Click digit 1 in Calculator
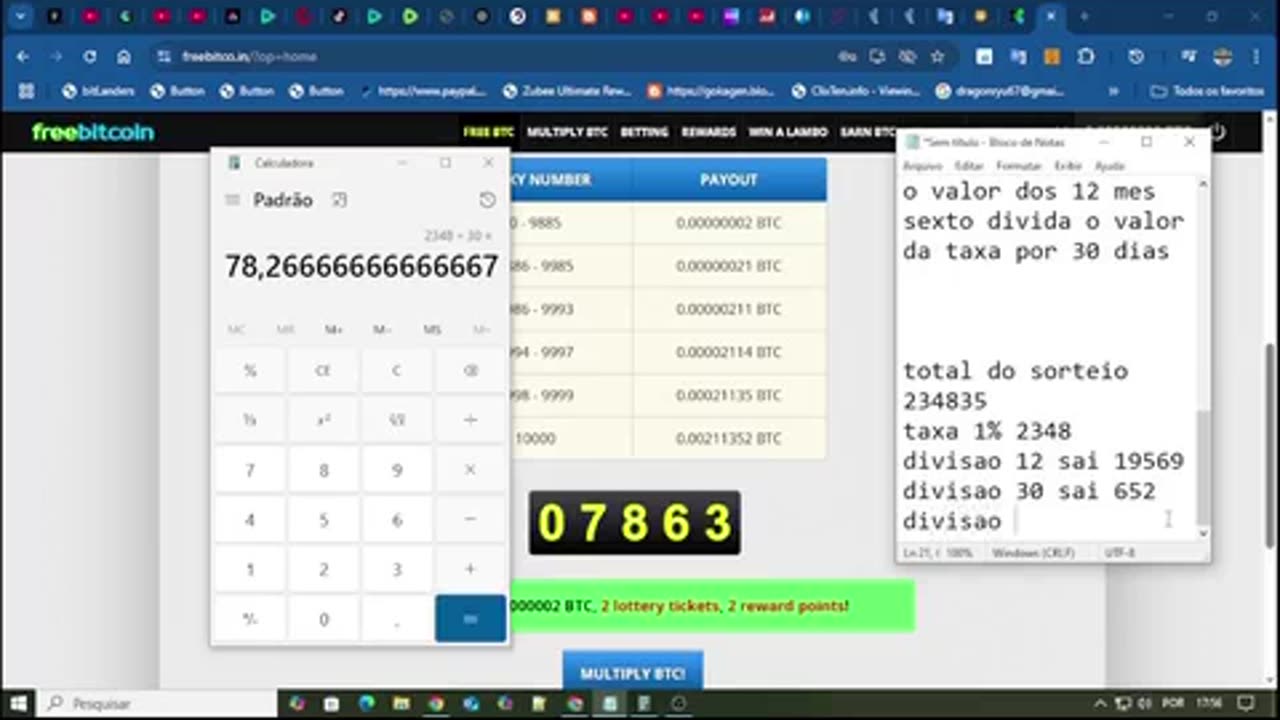 point(250,570)
